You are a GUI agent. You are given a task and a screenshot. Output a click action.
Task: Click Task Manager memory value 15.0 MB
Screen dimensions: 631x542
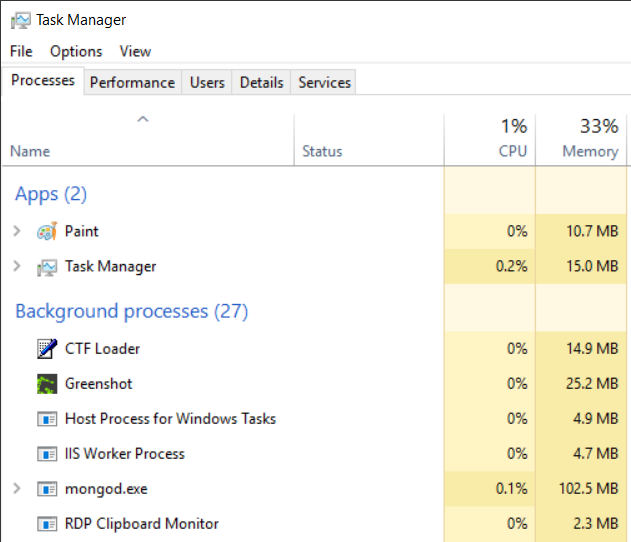592,266
